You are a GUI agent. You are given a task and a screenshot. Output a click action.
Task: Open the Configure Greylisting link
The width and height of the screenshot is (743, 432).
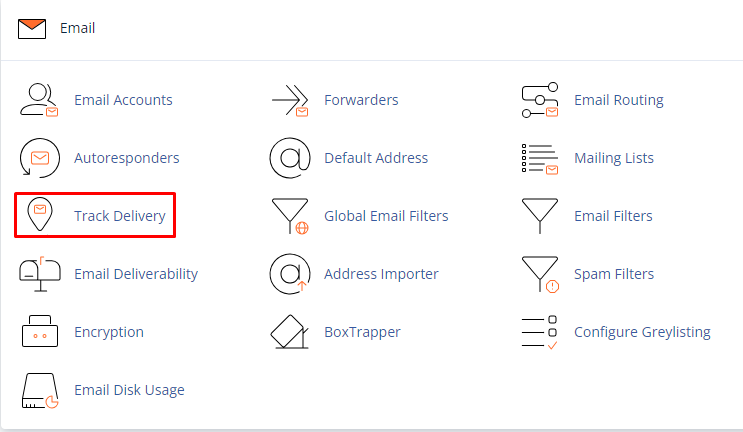tap(642, 332)
